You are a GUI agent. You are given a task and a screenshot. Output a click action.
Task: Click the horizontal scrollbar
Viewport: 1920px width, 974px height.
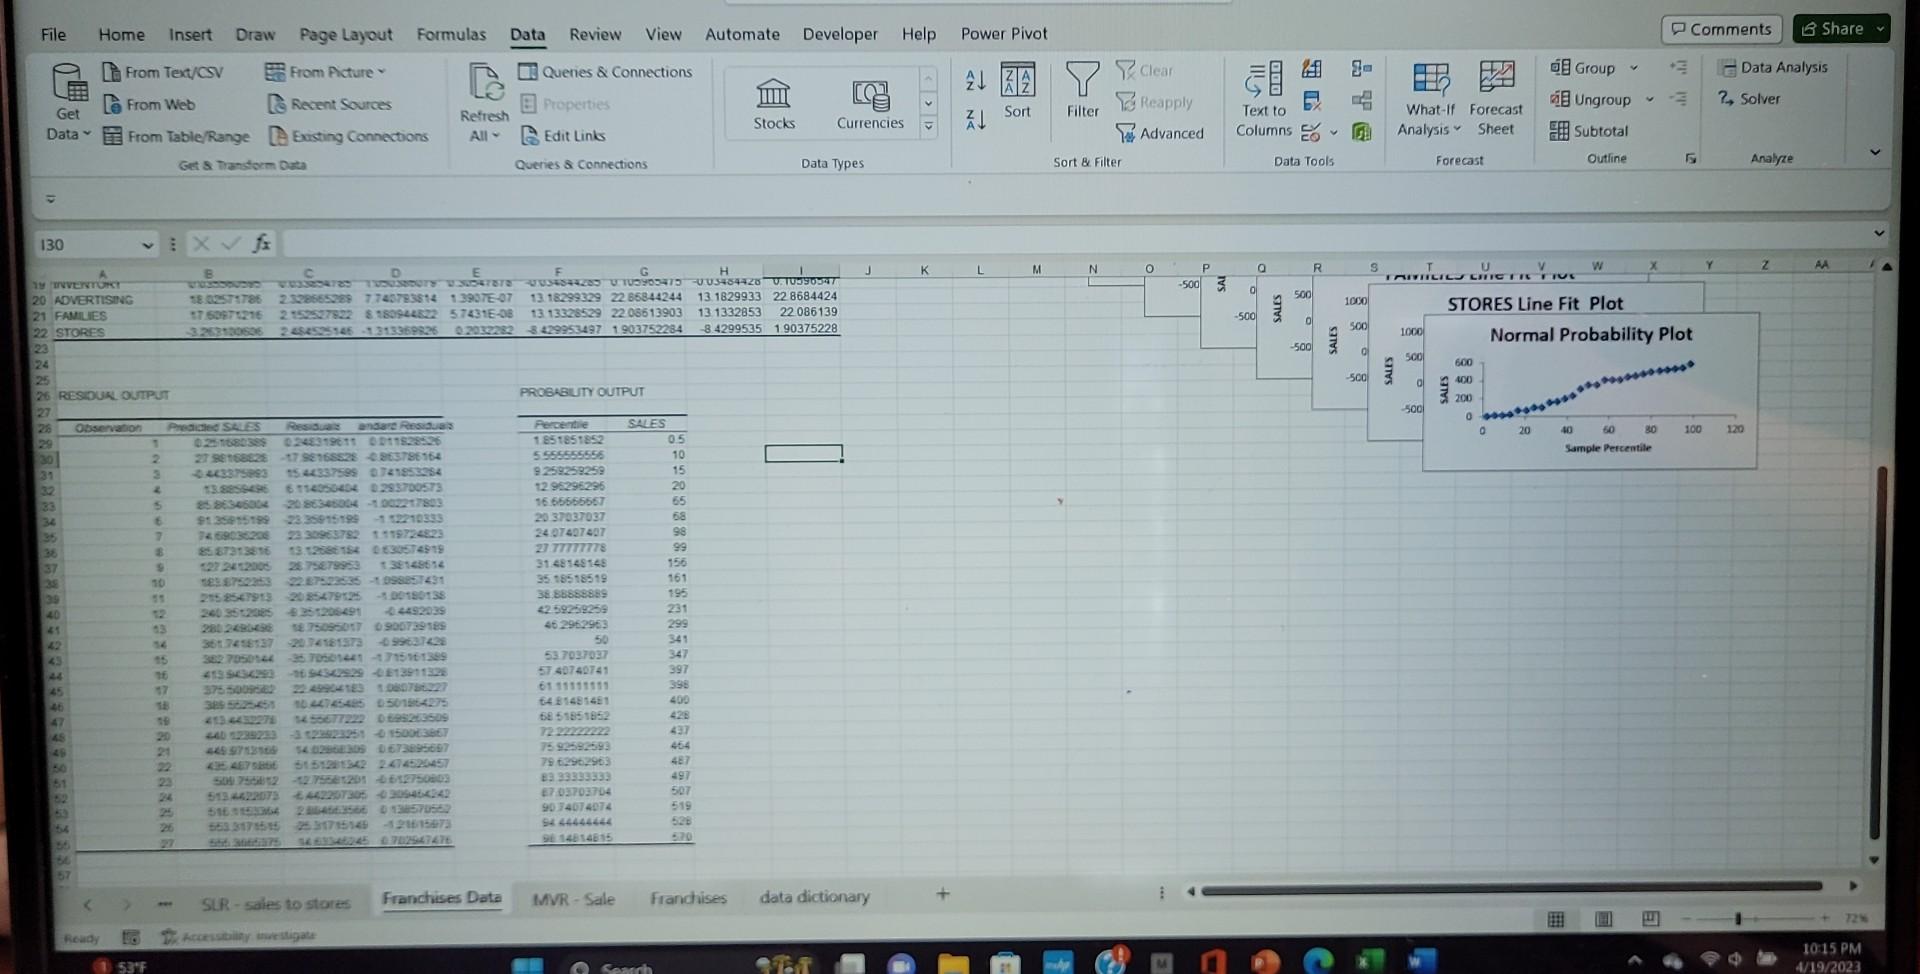point(1510,887)
